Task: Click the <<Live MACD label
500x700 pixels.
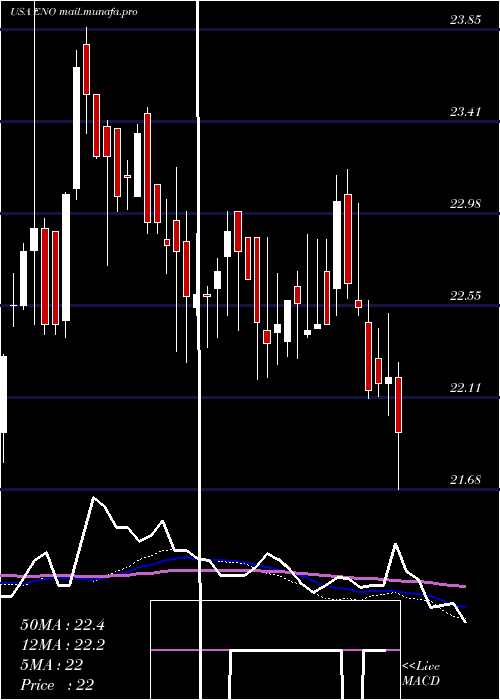Action: 421,674
